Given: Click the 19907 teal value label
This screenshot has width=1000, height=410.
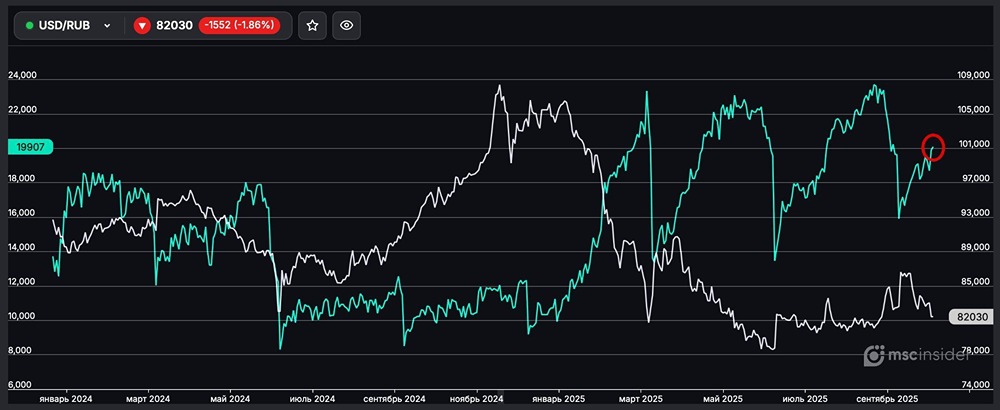Looking at the screenshot, I should pos(29,147).
